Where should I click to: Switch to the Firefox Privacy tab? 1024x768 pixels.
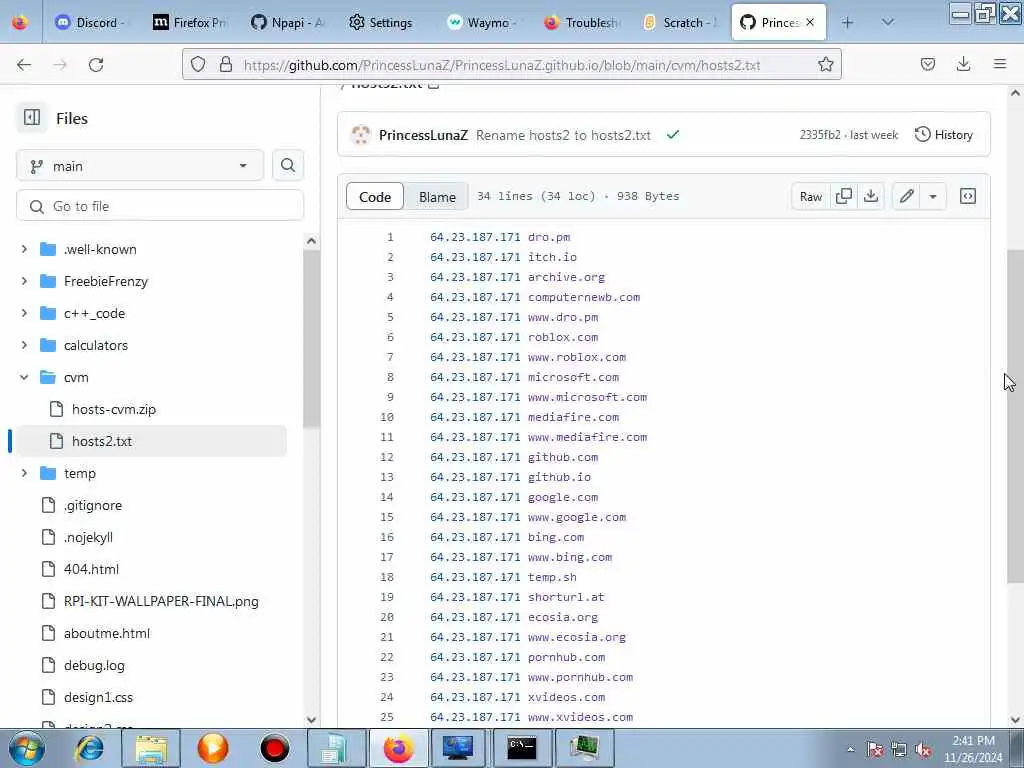coord(190,22)
